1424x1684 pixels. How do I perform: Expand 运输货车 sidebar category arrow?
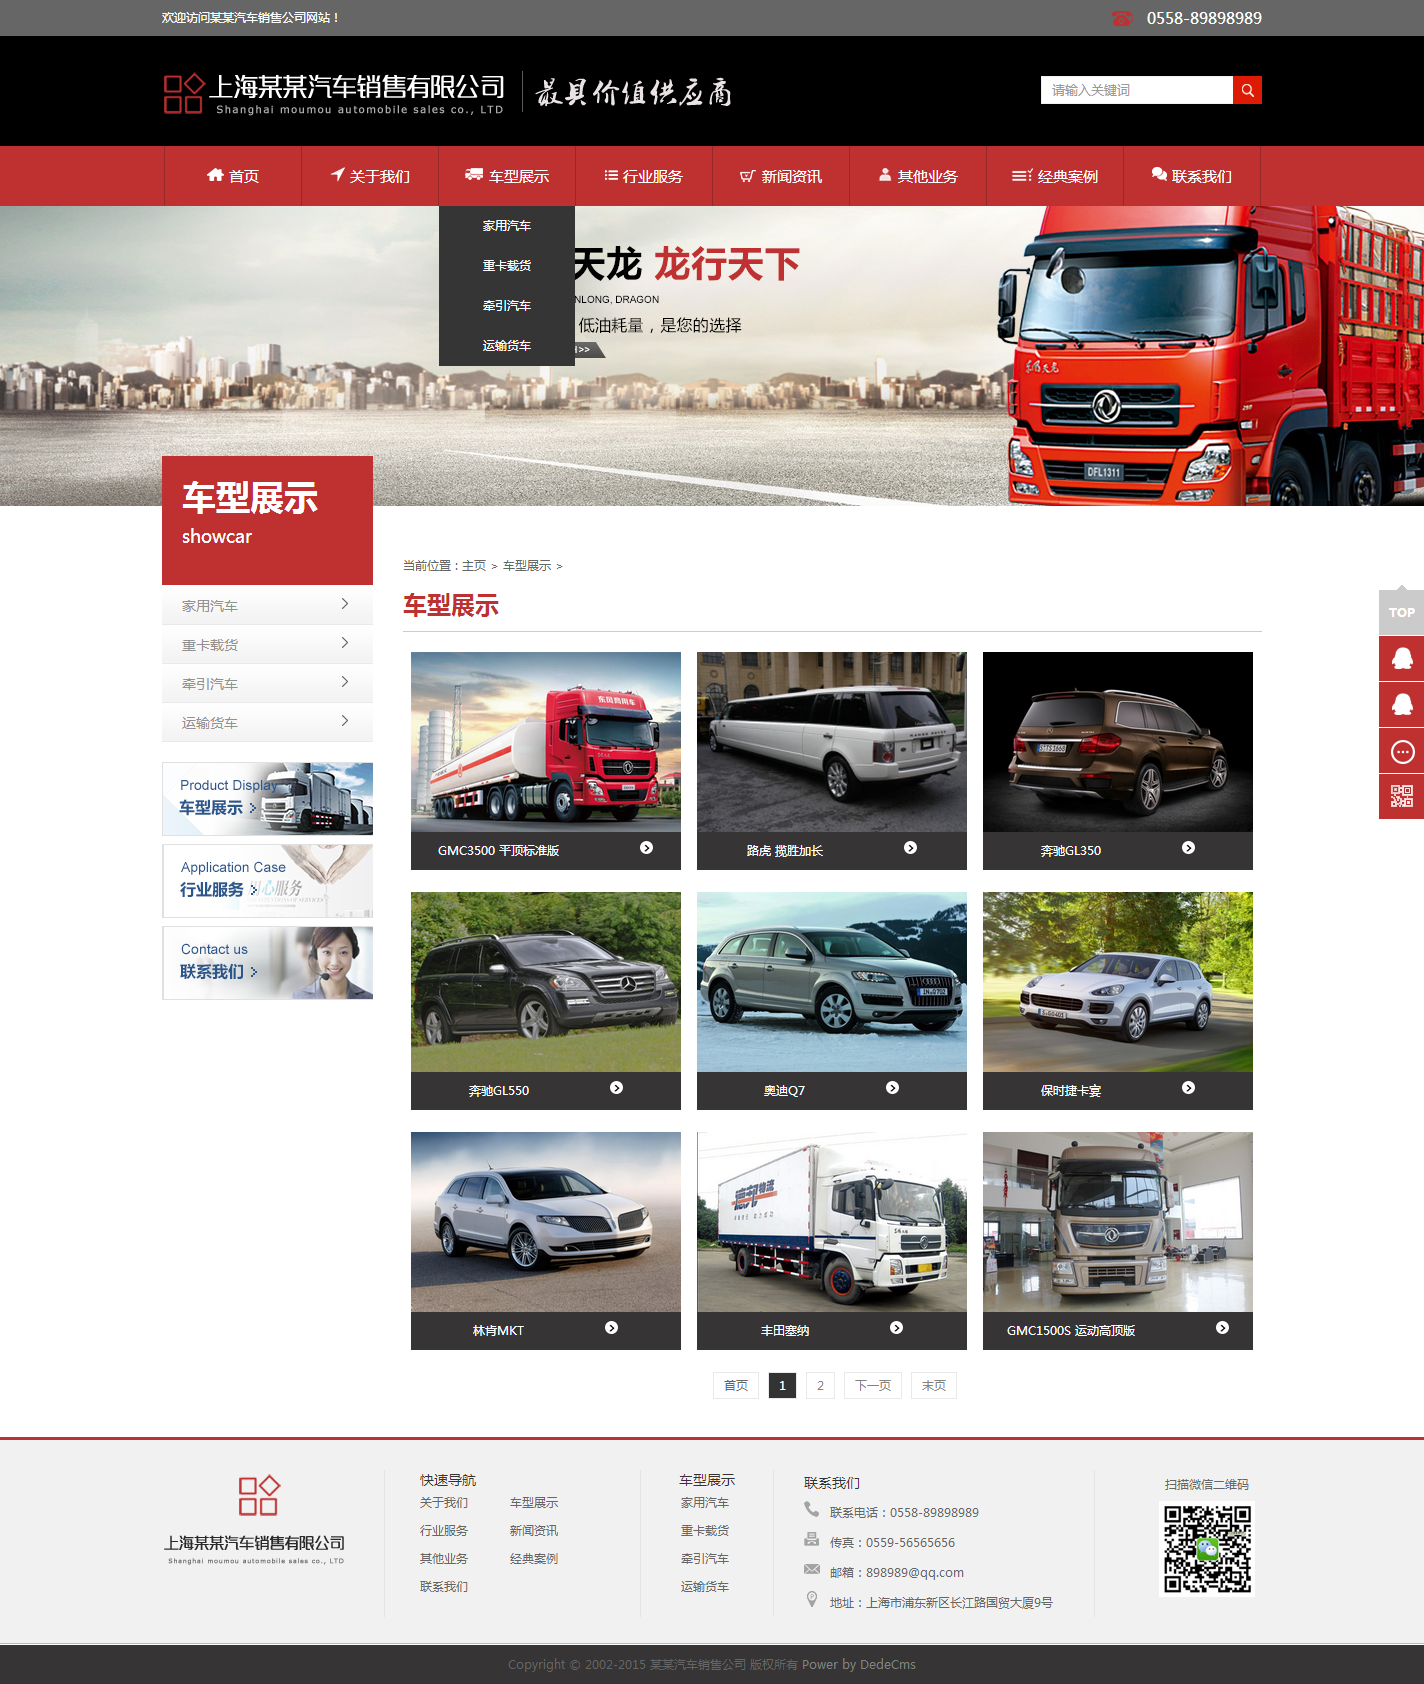coord(345,721)
